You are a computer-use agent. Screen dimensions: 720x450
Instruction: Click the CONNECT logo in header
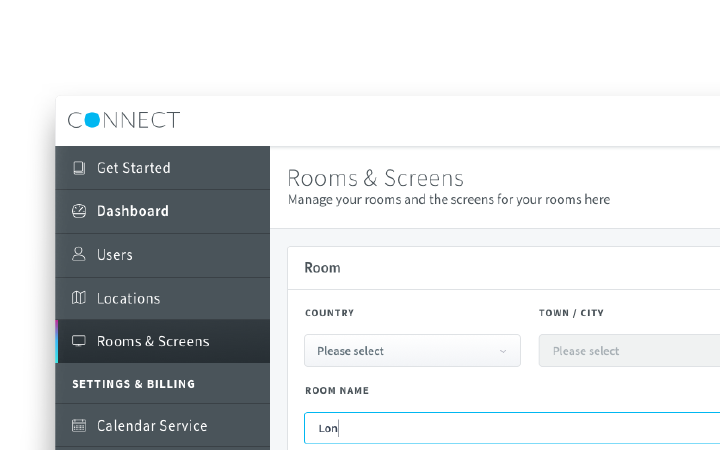click(x=124, y=120)
